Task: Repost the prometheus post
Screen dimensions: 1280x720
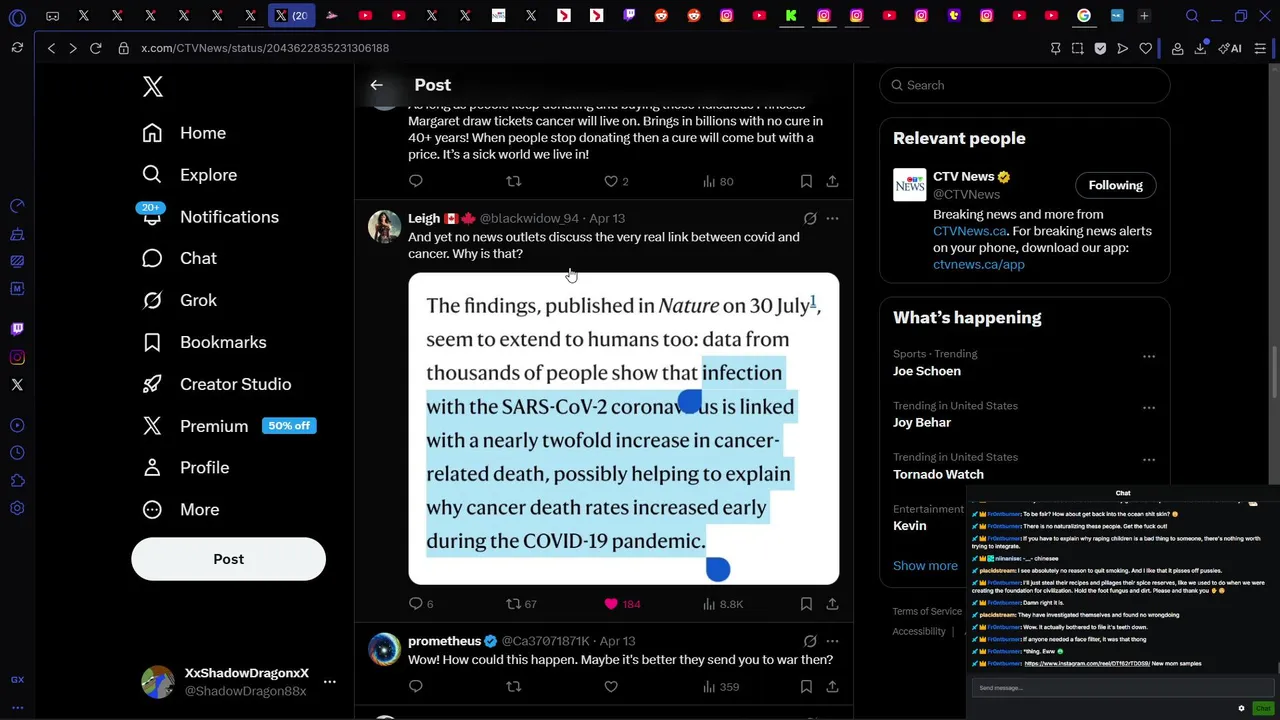Action: pyautogui.click(x=513, y=686)
